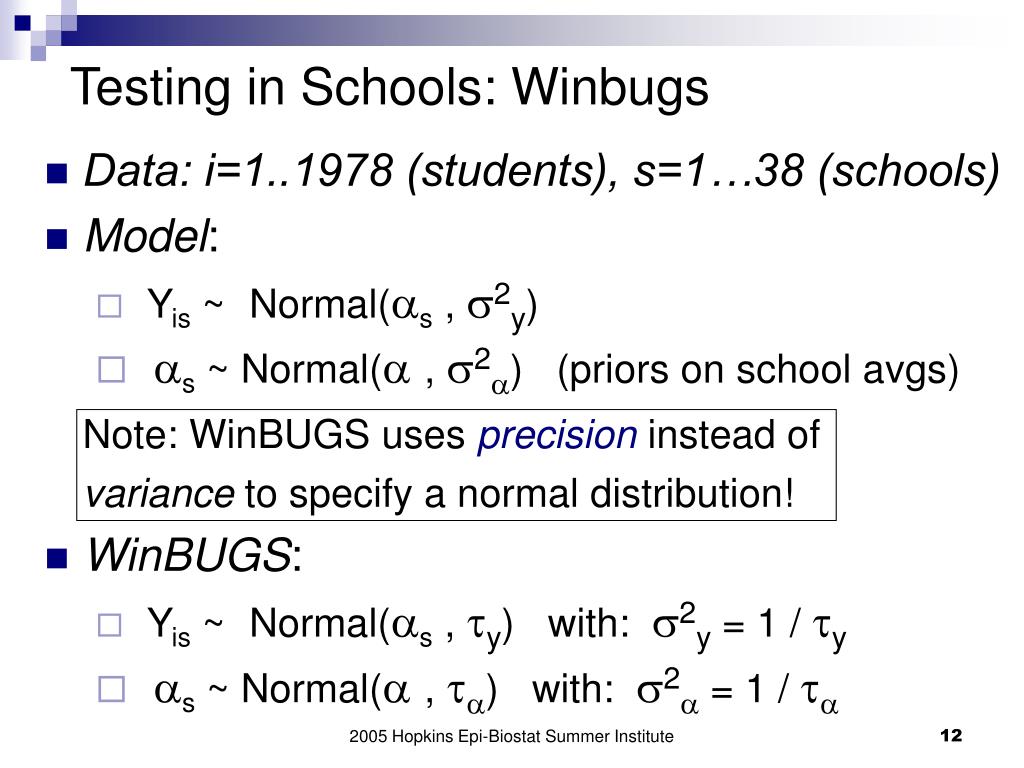
Task: Click the dark blue square in the top-left decoration
Action: pos(23,23)
